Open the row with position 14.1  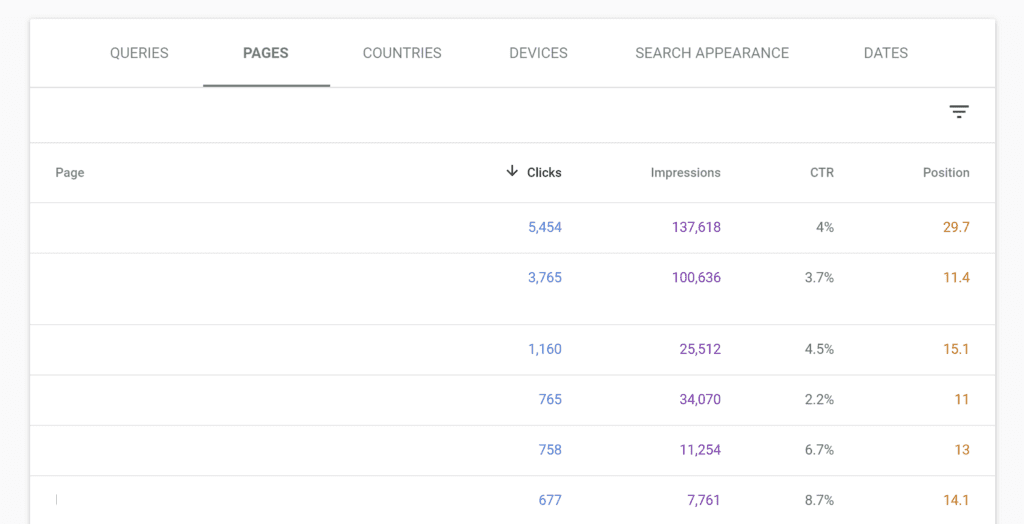513,500
